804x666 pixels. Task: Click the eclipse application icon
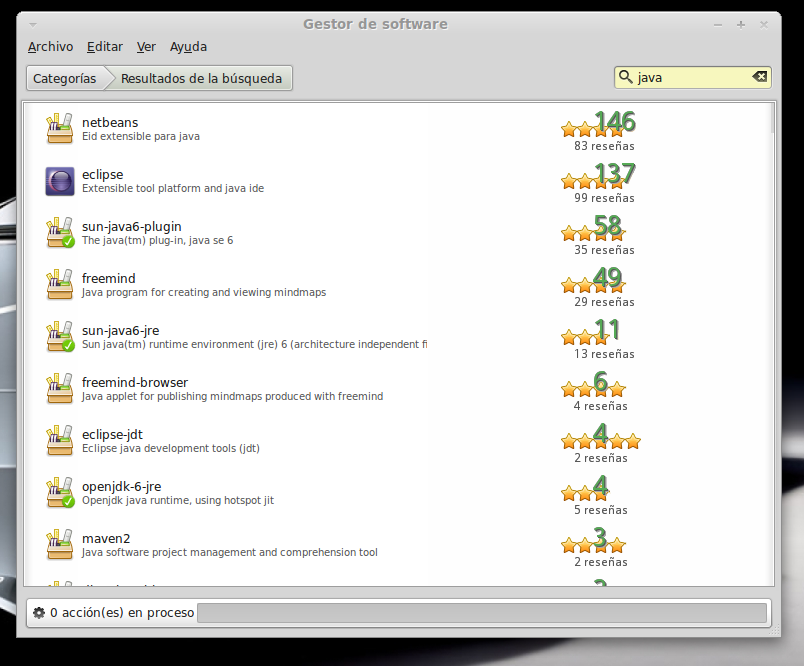pos(59,181)
